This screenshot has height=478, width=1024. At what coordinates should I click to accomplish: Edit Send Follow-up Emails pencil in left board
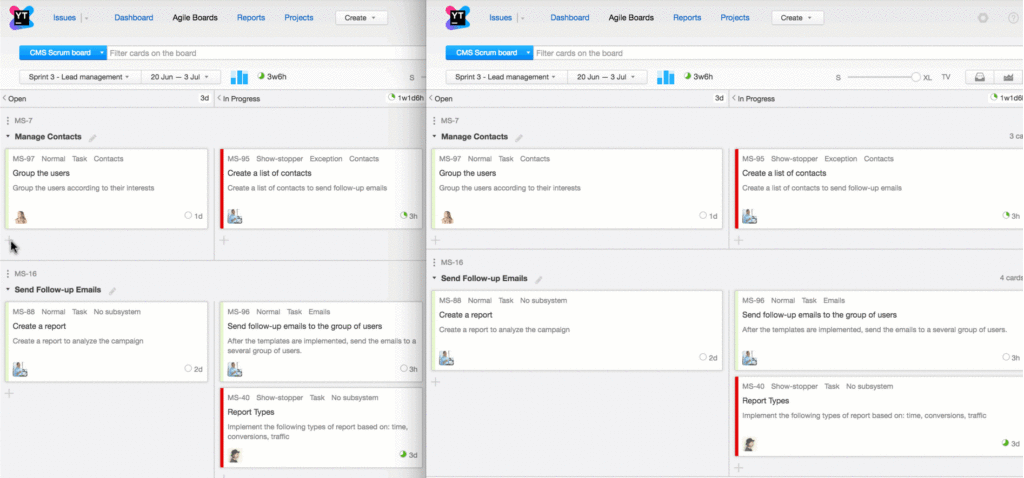pyautogui.click(x=112, y=291)
